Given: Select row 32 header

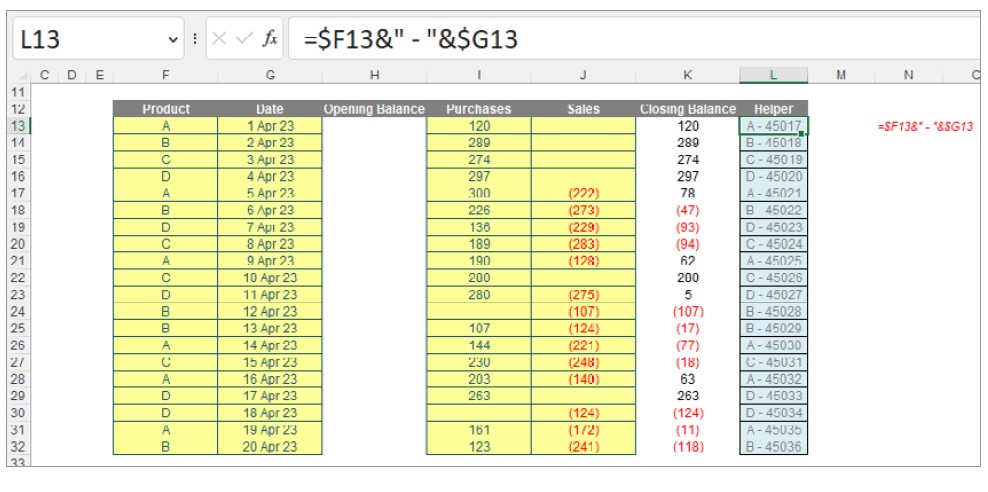Looking at the screenshot, I should (x=18, y=446).
